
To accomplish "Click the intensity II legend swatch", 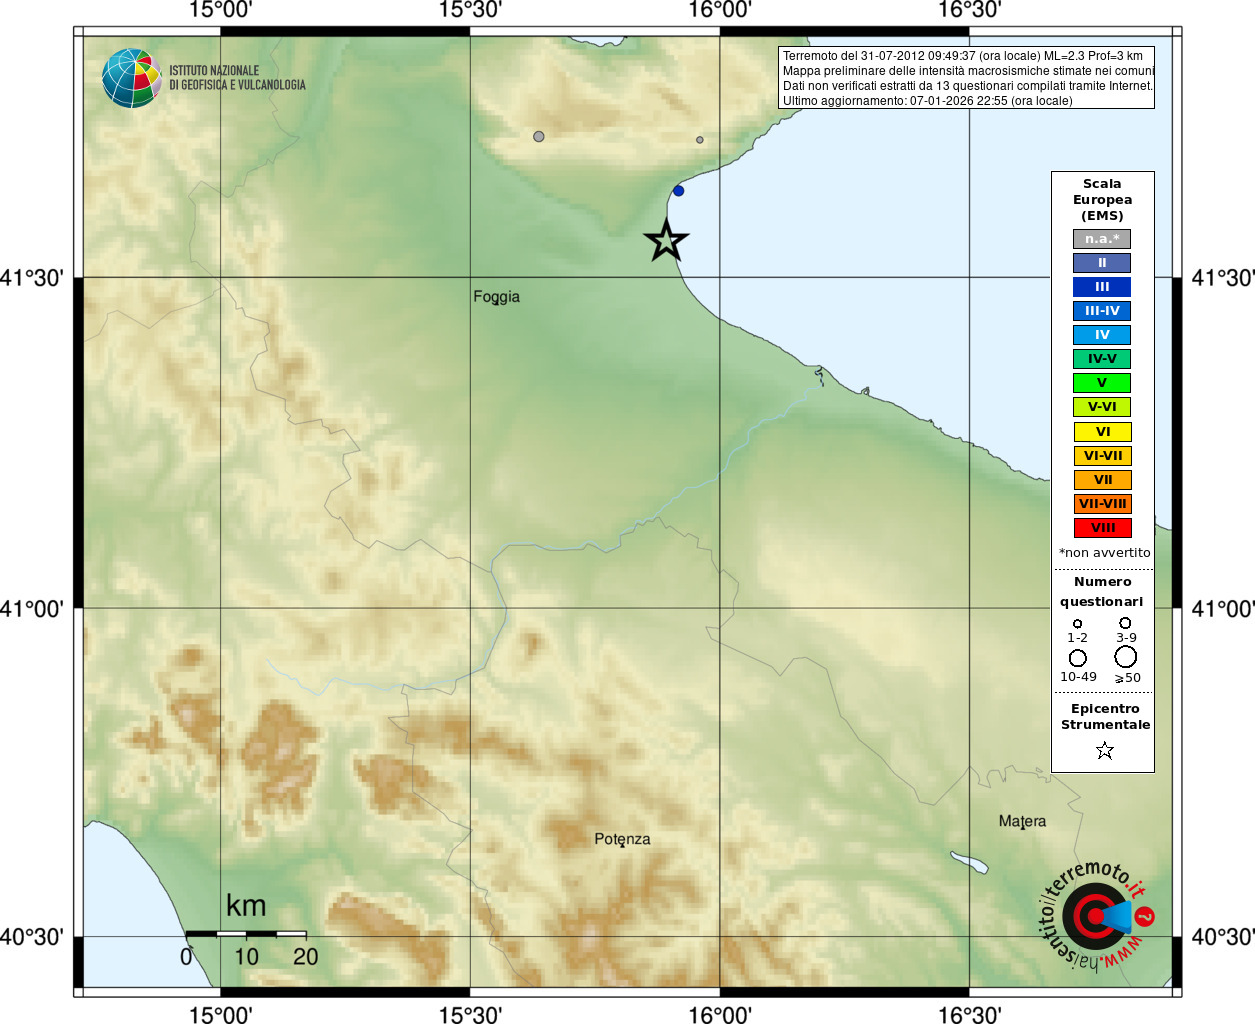I will [1102, 263].
